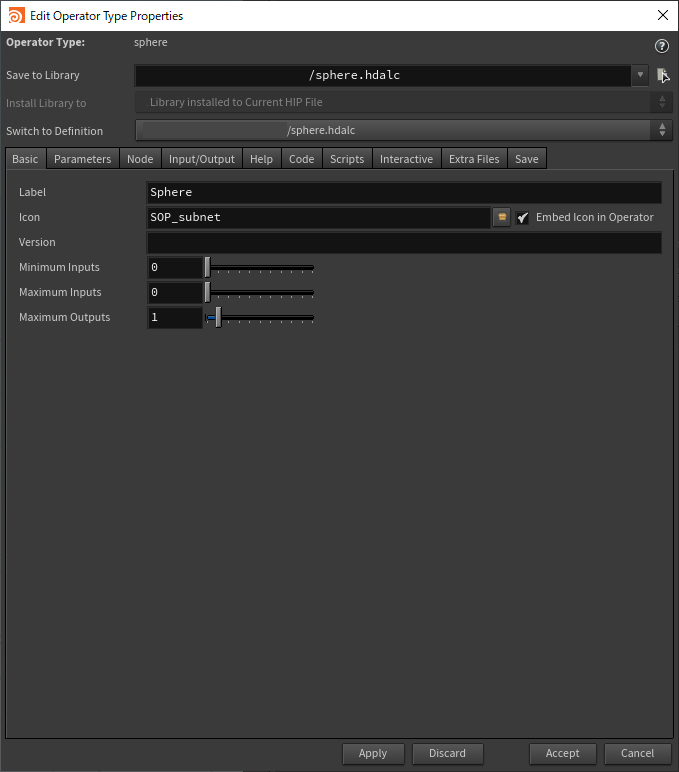Viewport: 679px width, 772px height.
Task: Open the Extra Files tab
Action: pos(474,159)
